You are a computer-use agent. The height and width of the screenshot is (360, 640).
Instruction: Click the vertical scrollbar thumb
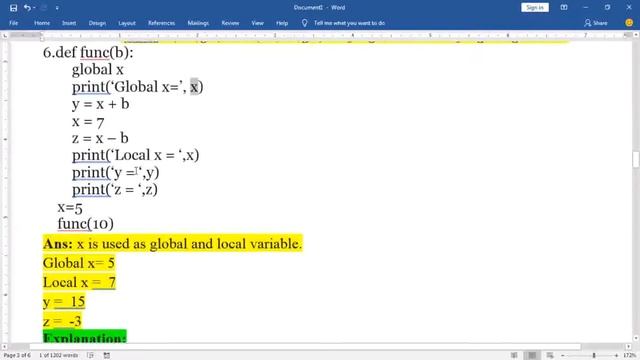(636, 160)
